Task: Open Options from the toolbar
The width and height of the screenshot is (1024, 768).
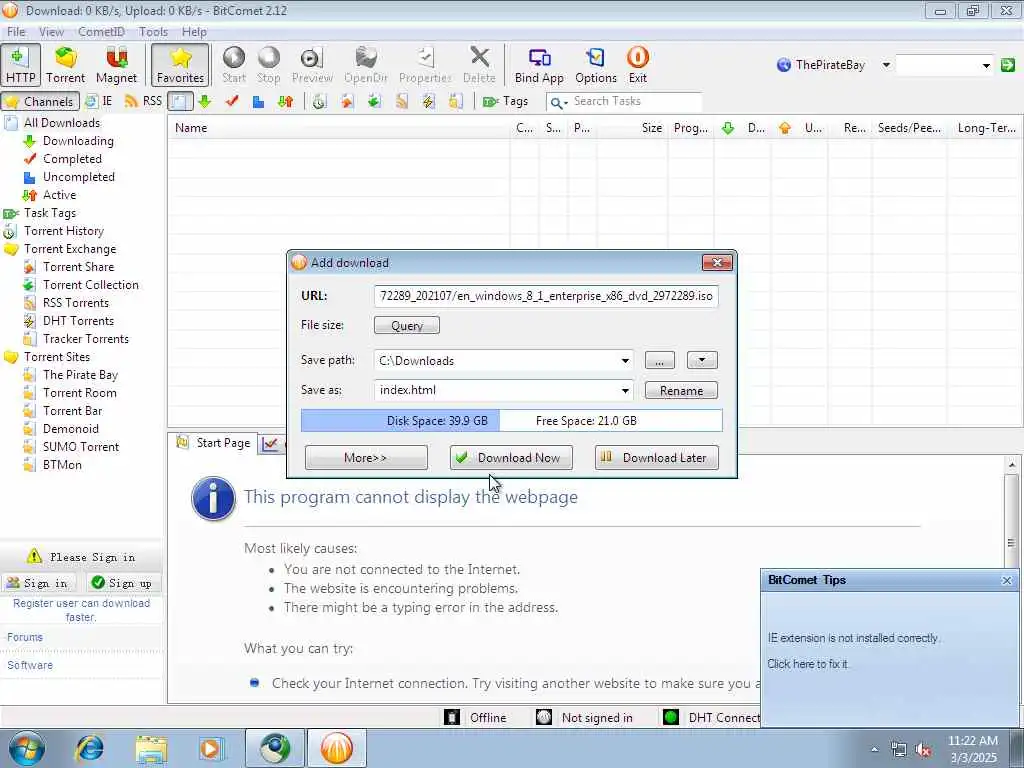Action: 596,65
